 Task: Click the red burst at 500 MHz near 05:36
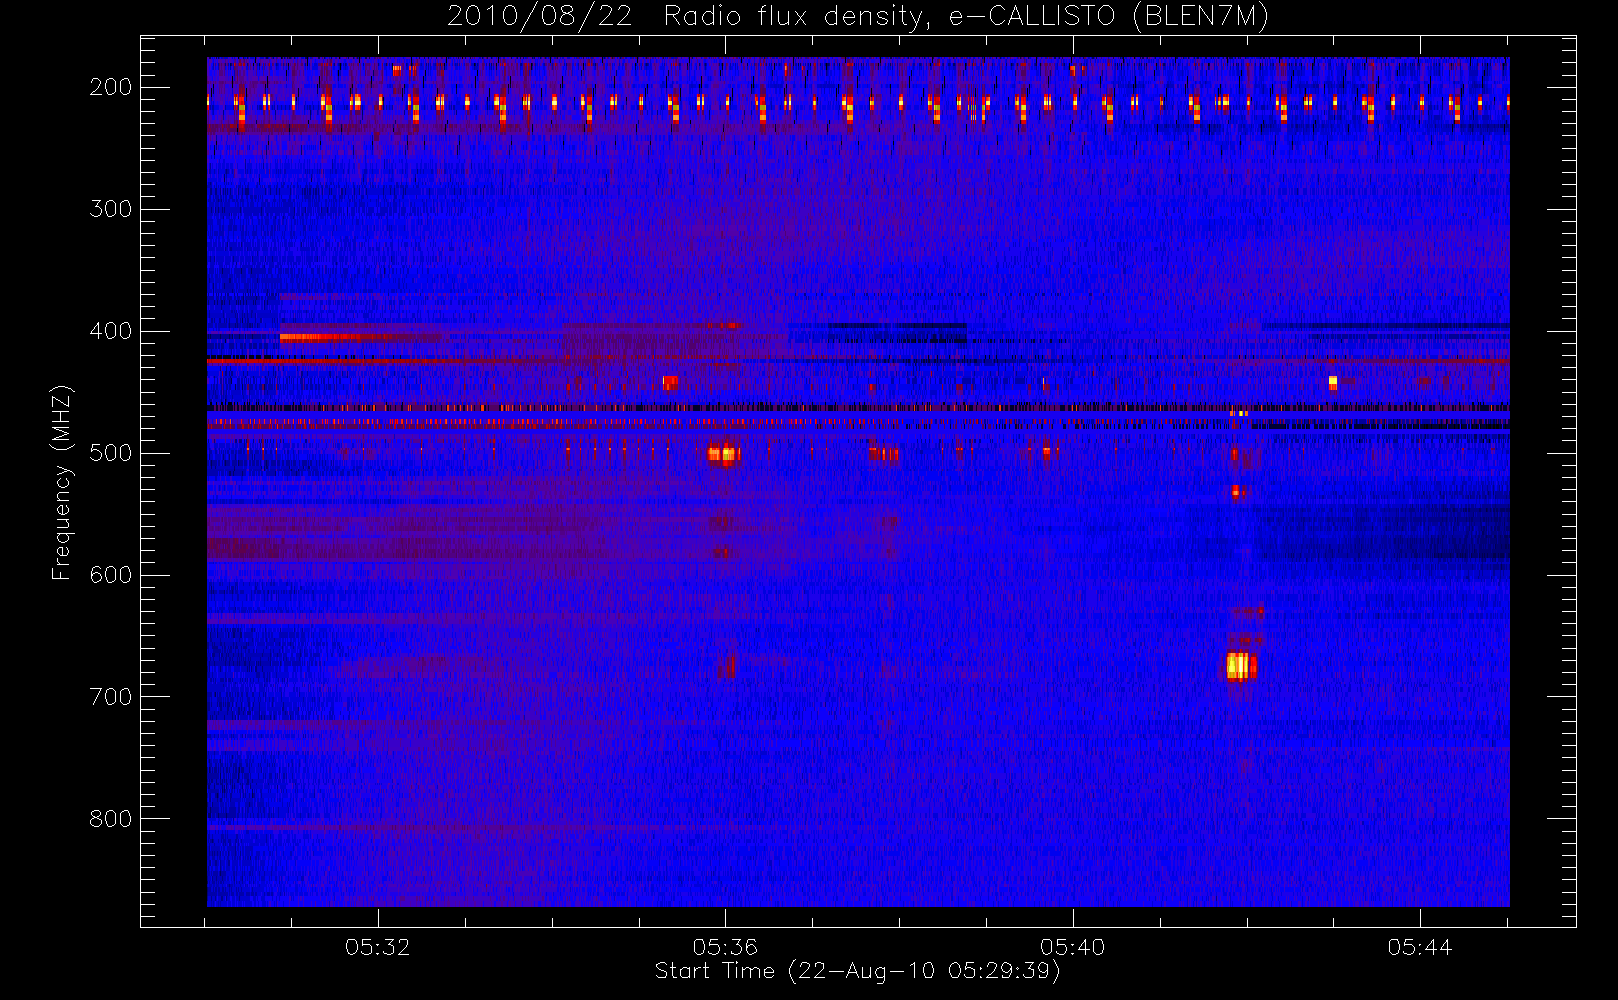tap(722, 454)
